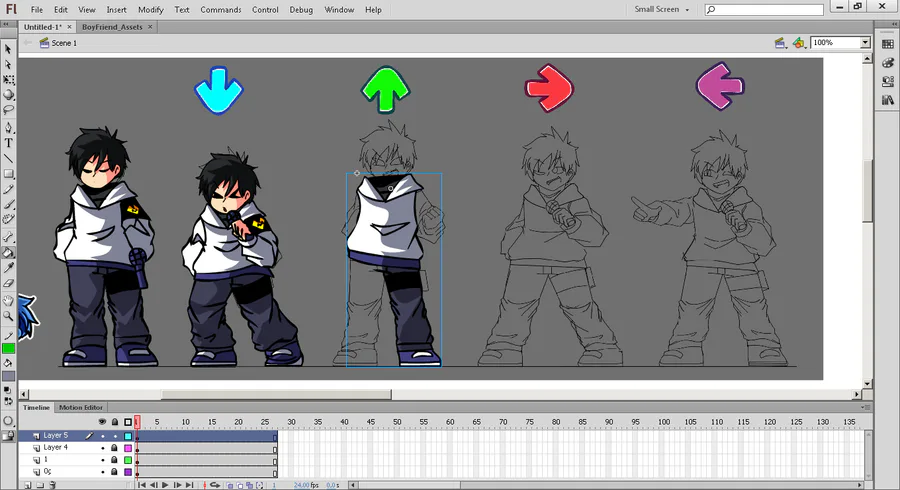The image size is (900, 490).
Task: Select the Brush tool
Action: 9,204
